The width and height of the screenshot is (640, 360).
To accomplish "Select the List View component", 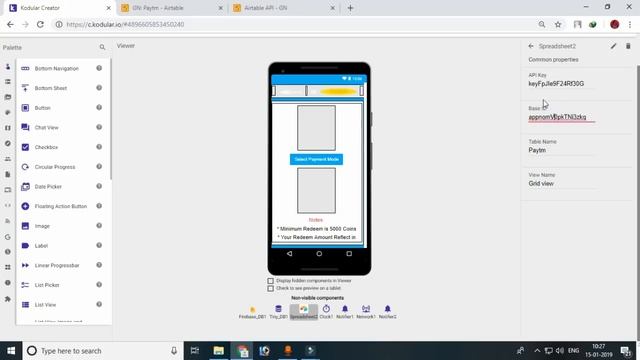I will pos(45,304).
